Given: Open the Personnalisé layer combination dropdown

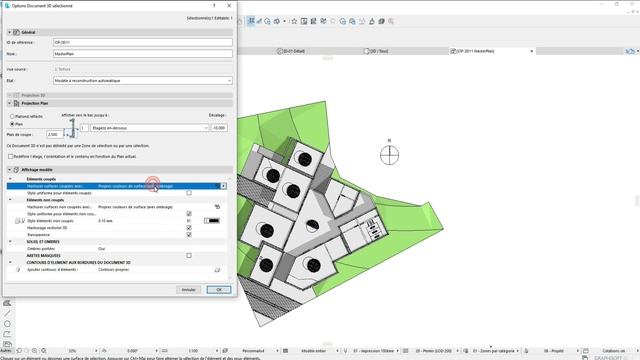Looking at the screenshot, I should click(x=278, y=351).
